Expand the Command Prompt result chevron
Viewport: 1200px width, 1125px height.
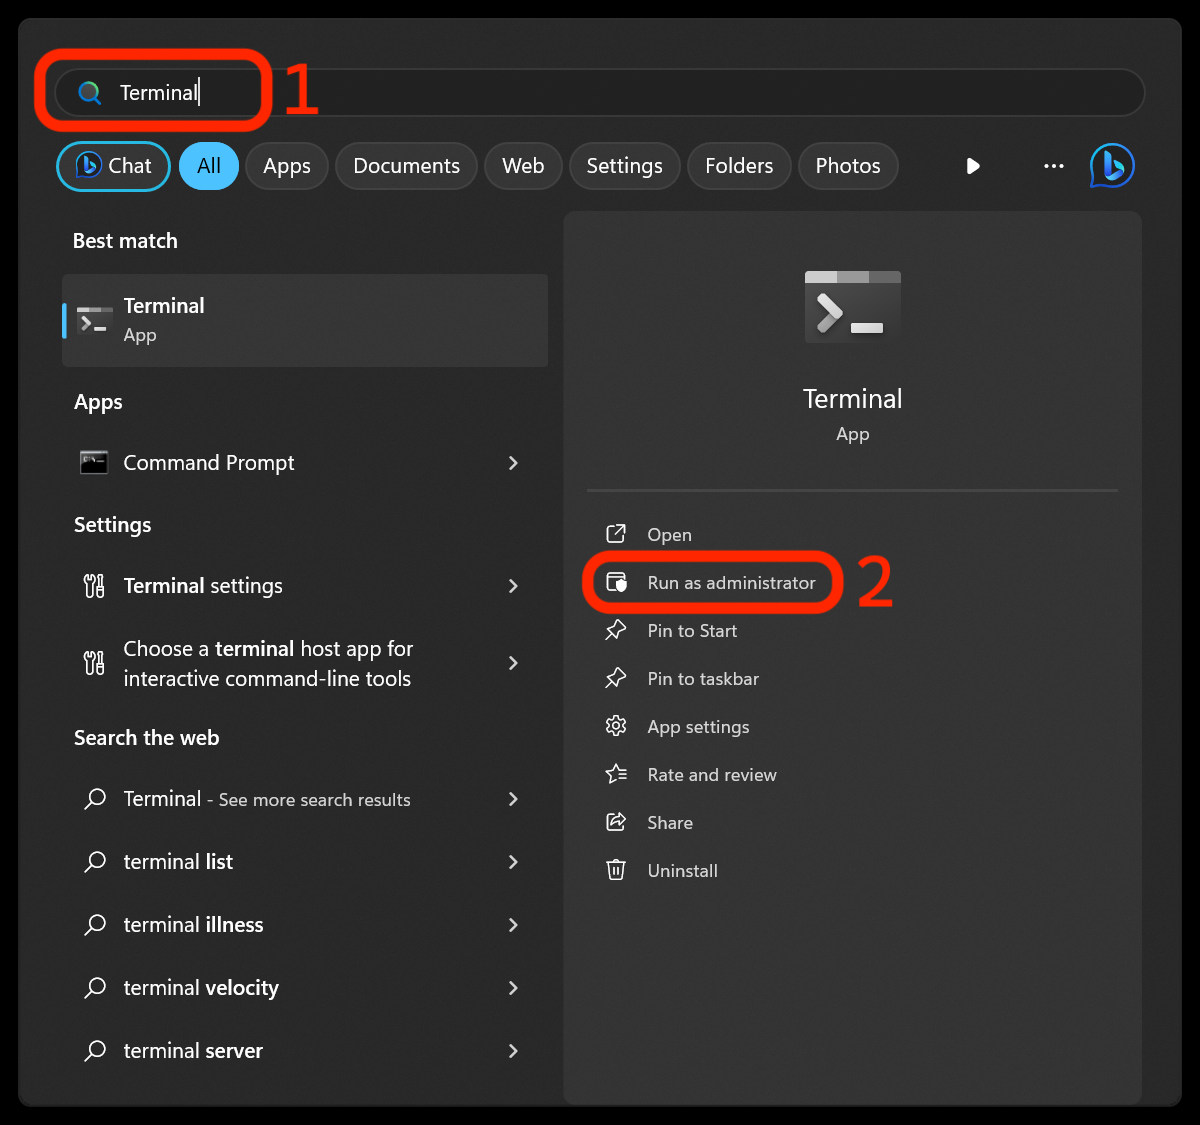513,463
